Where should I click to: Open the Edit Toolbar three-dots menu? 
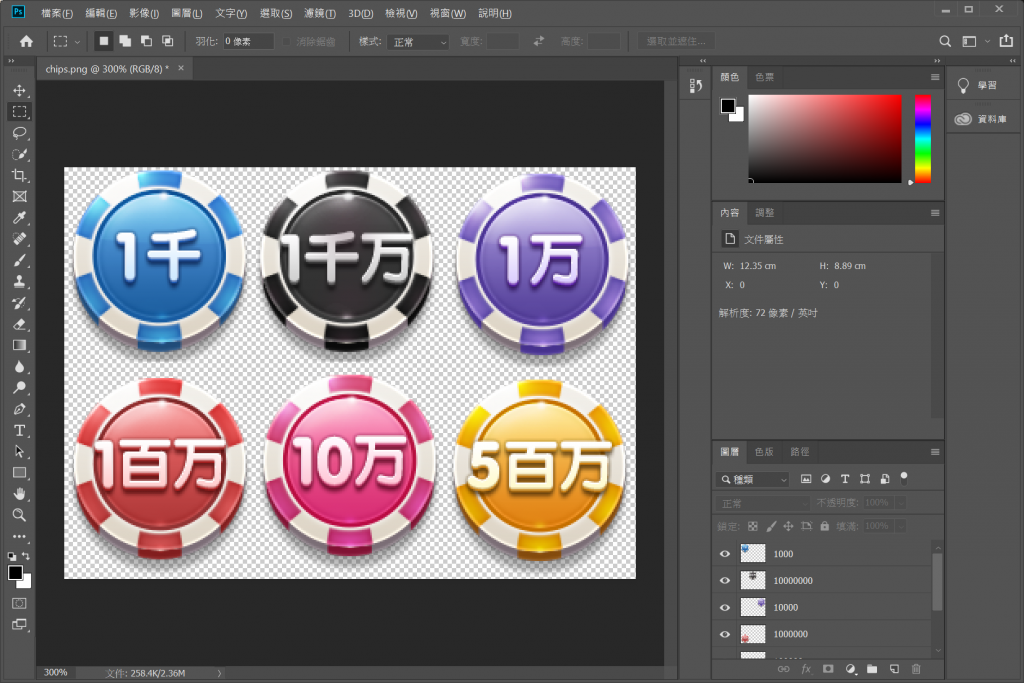(20, 536)
